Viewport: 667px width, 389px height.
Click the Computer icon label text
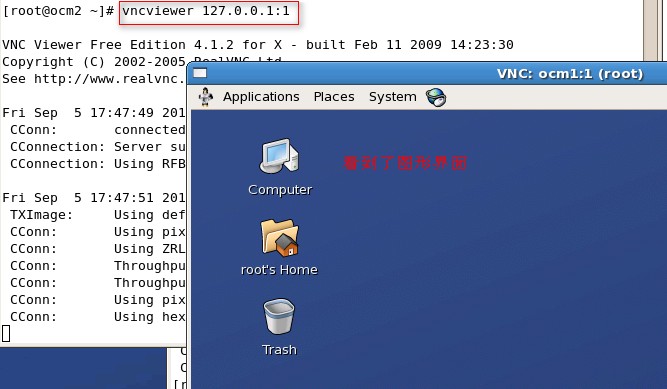280,190
